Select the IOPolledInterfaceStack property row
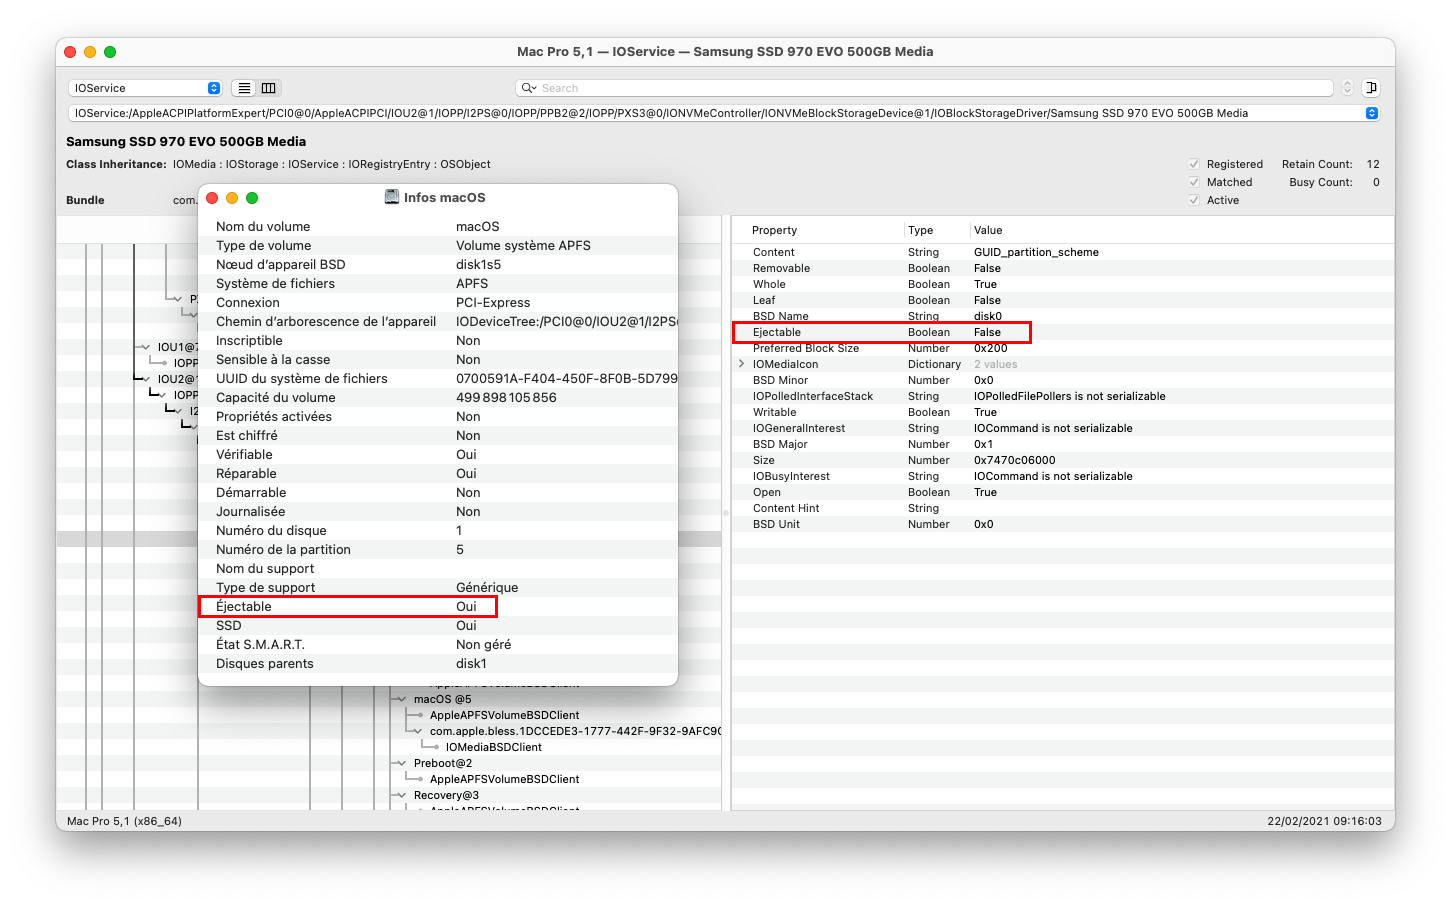Image resolution: width=1451 pixels, height=905 pixels. pos(1063,396)
